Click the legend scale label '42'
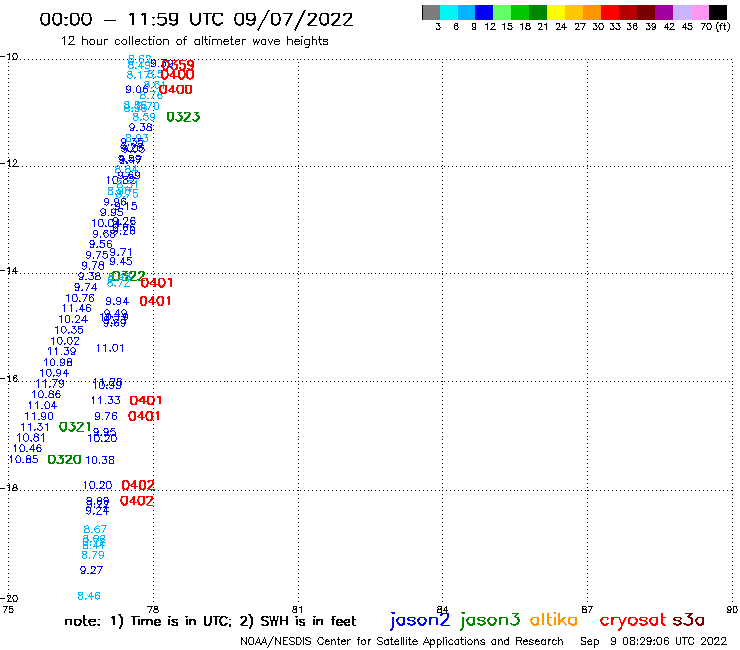 [669, 27]
